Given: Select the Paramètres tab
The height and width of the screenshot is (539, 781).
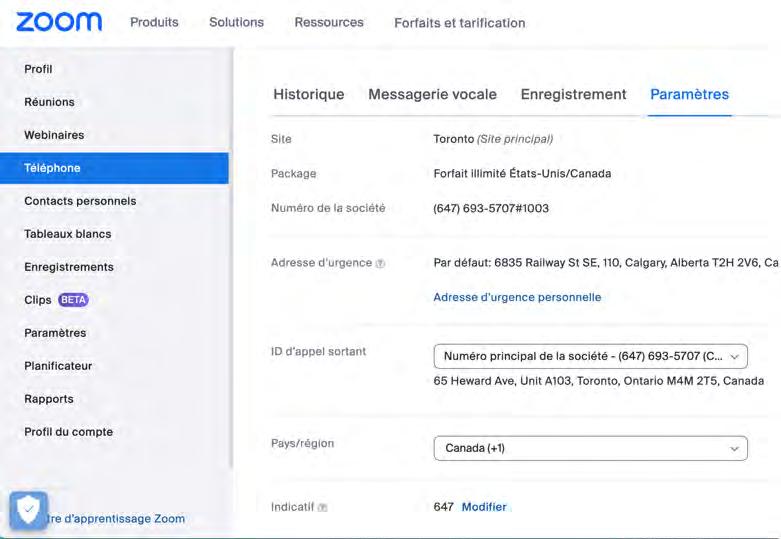Looking at the screenshot, I should (x=689, y=94).
